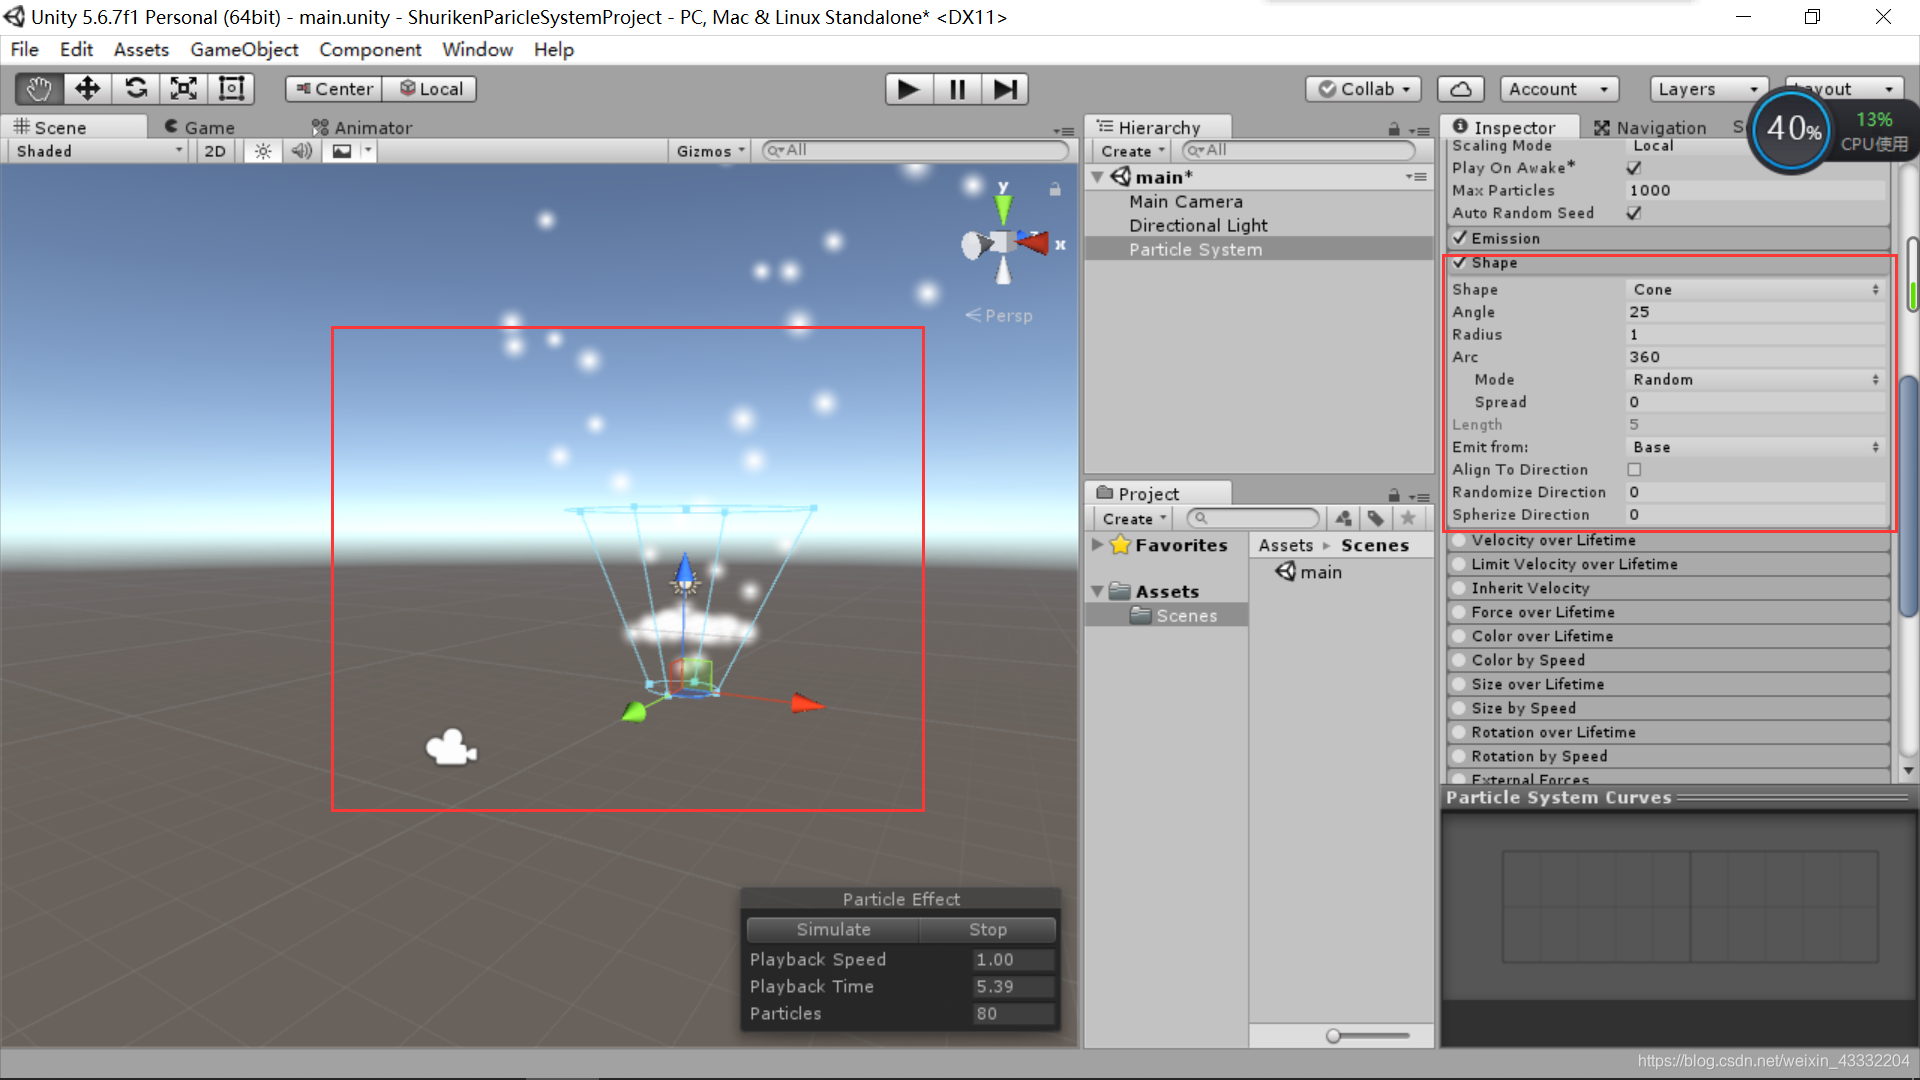Open the Collab dropdown
This screenshot has width=1920, height=1080.
click(x=1364, y=89)
